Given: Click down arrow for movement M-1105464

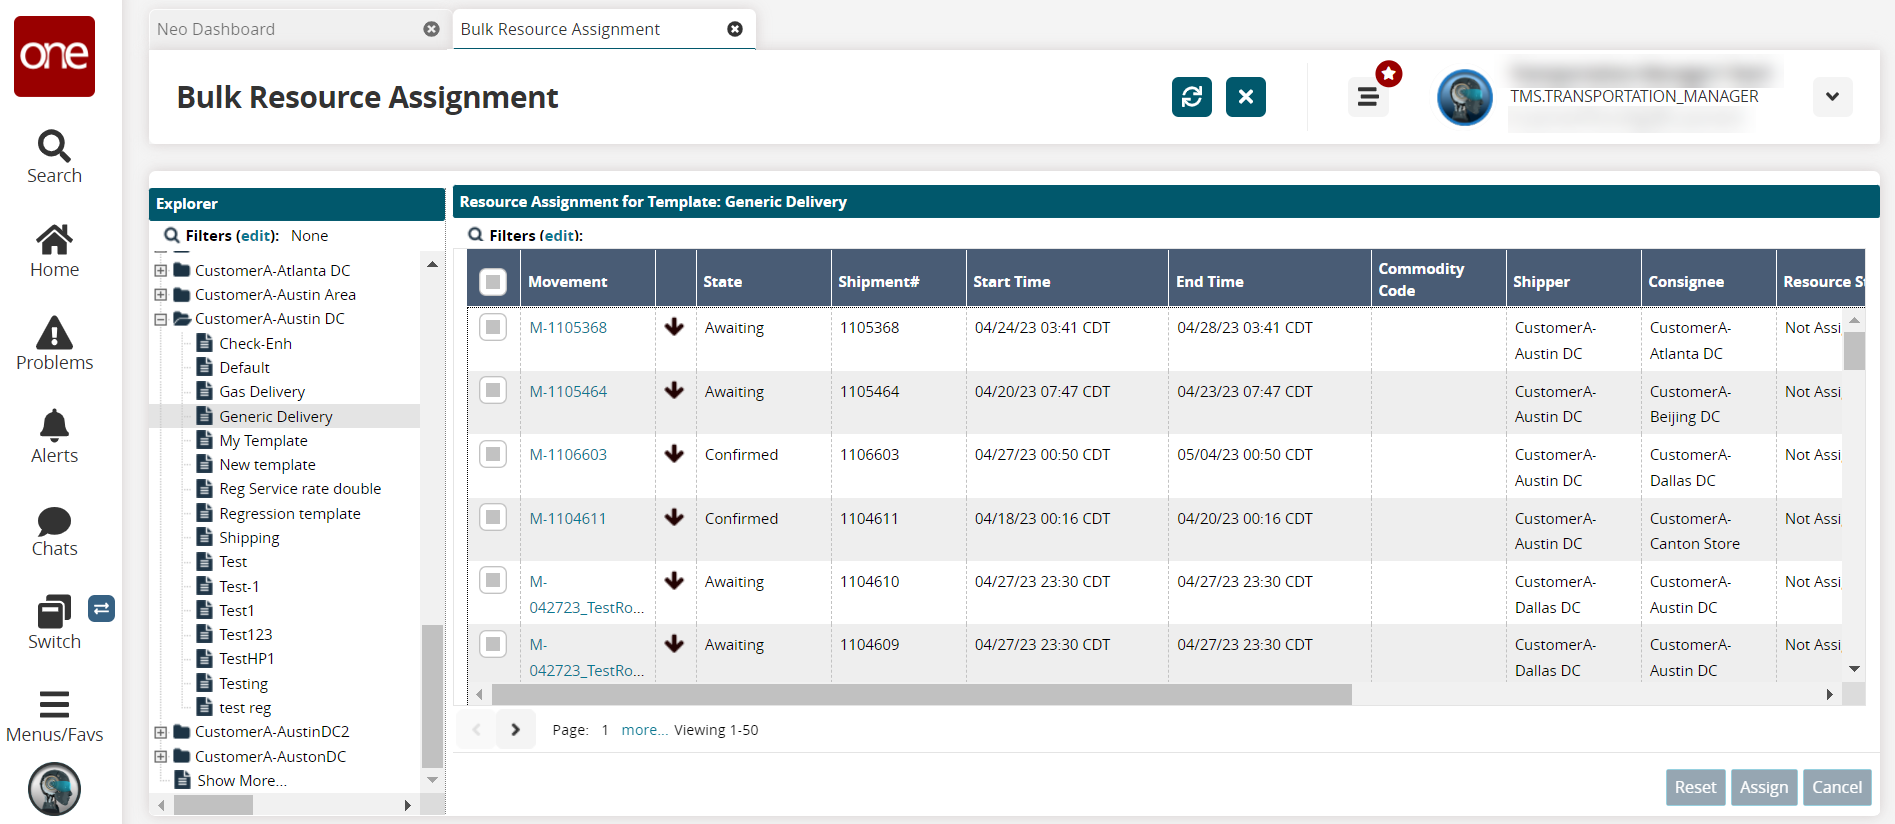Looking at the screenshot, I should pyautogui.click(x=675, y=390).
